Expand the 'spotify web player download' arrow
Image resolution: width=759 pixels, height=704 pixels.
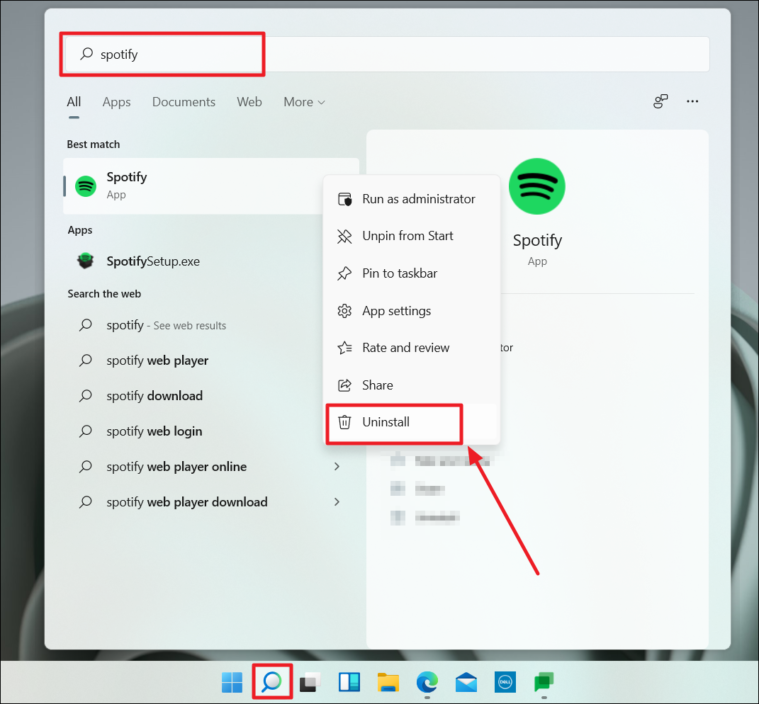coord(337,502)
